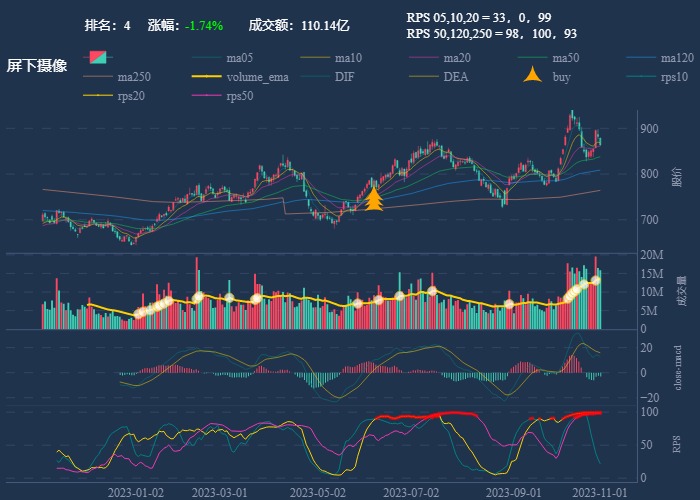
Task: Click the RPS axis title
Action: (x=677, y=444)
